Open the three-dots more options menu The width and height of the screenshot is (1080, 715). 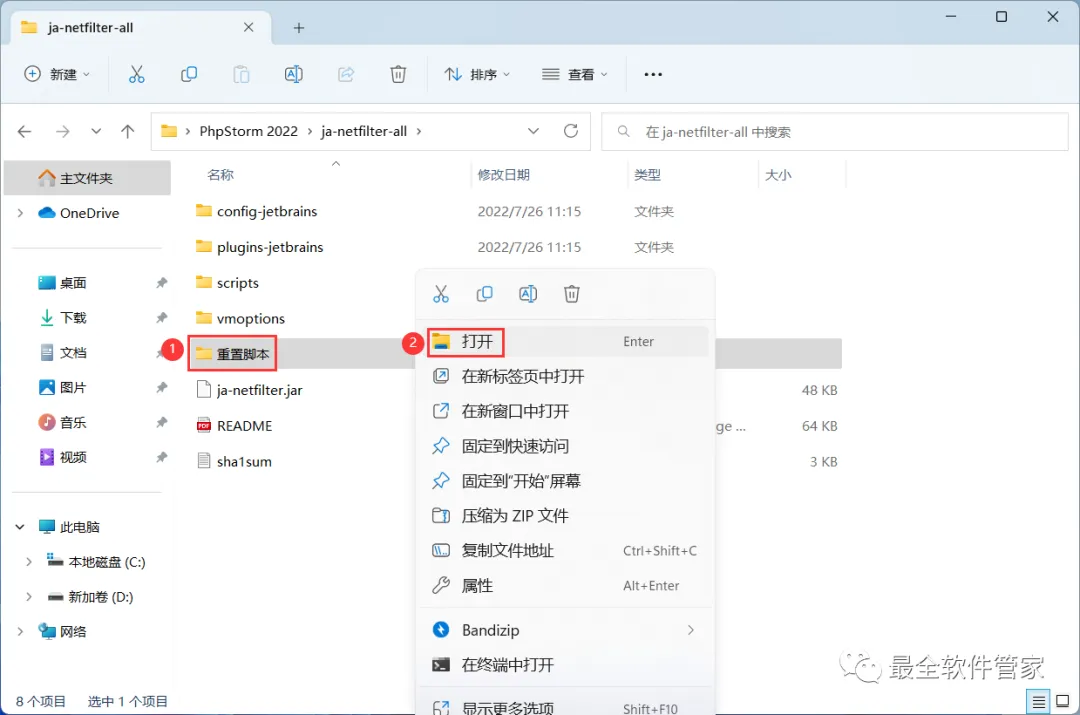tap(653, 74)
